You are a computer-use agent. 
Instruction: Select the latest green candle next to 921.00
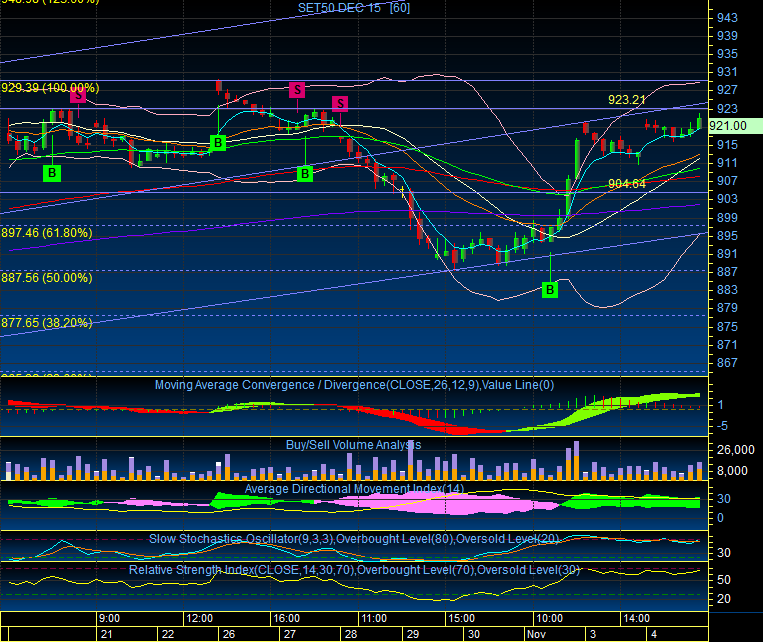click(699, 121)
